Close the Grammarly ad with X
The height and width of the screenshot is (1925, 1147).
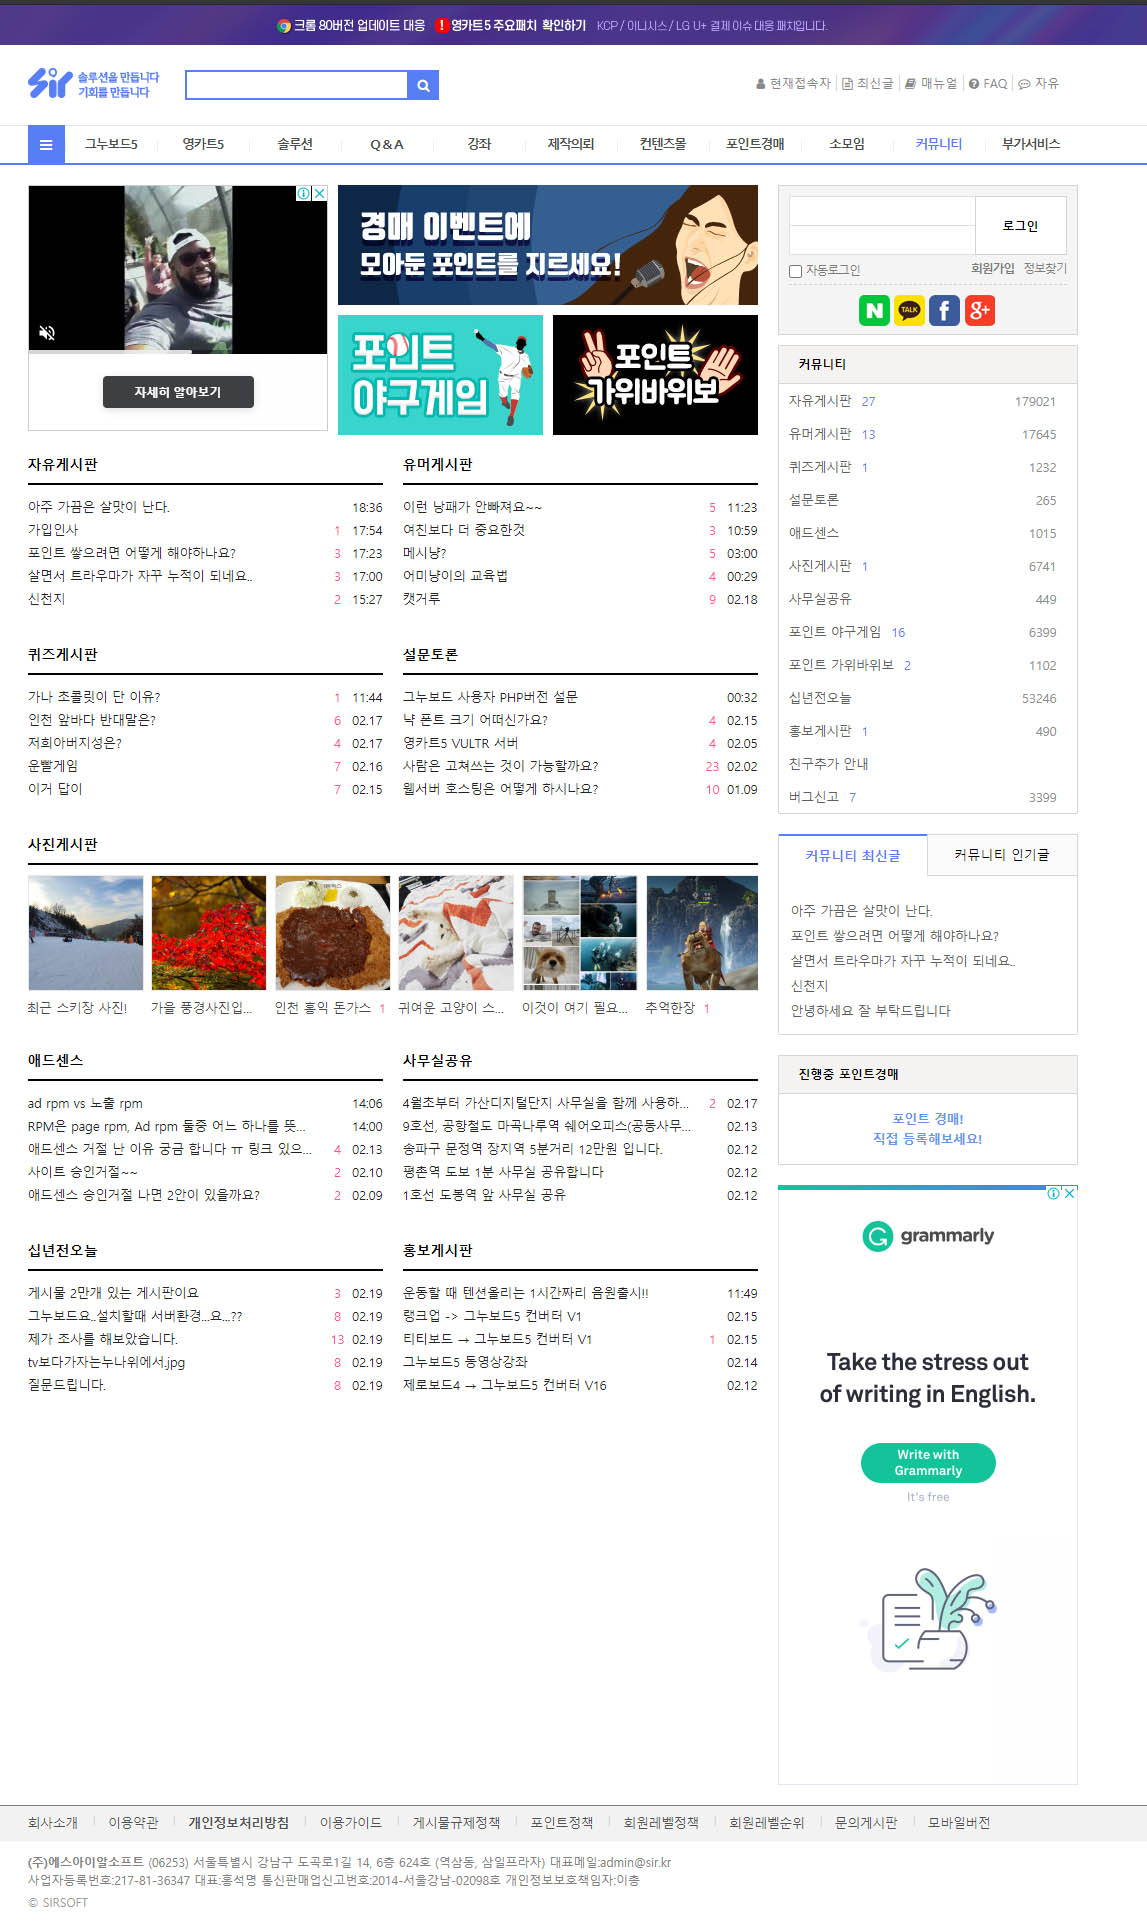pyautogui.click(x=1069, y=1193)
